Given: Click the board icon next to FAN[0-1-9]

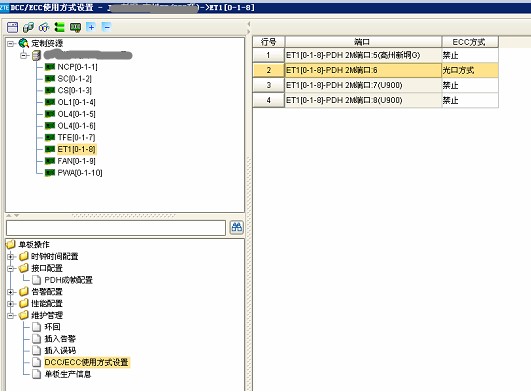Looking at the screenshot, I should click(x=50, y=161).
